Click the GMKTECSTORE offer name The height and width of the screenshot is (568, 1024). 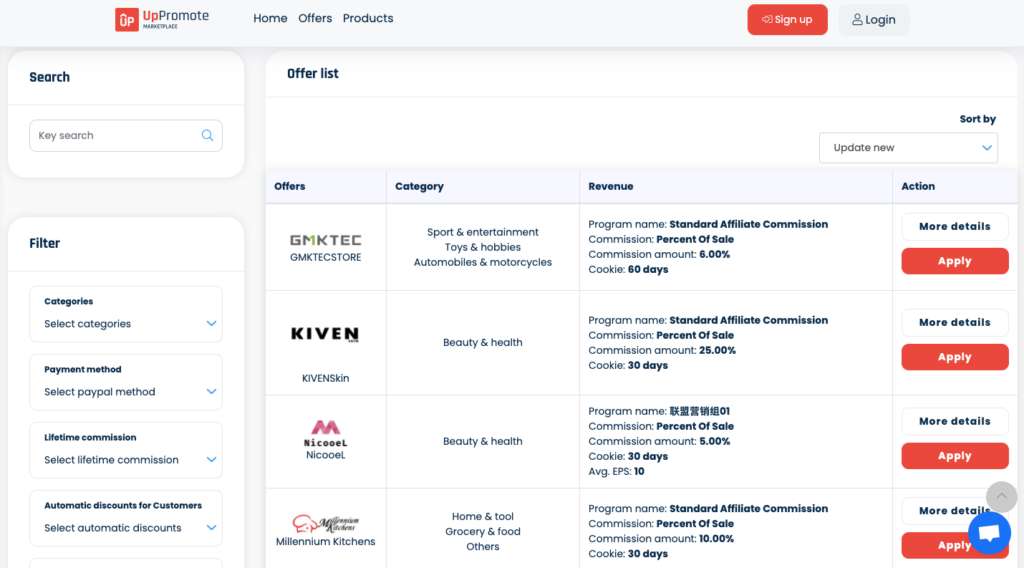[325, 257]
